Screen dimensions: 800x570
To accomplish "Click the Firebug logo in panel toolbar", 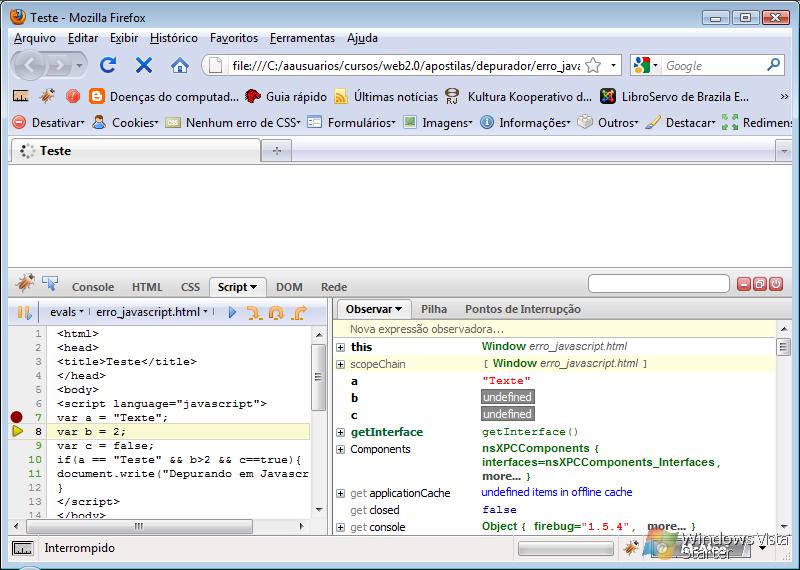I will [25, 282].
